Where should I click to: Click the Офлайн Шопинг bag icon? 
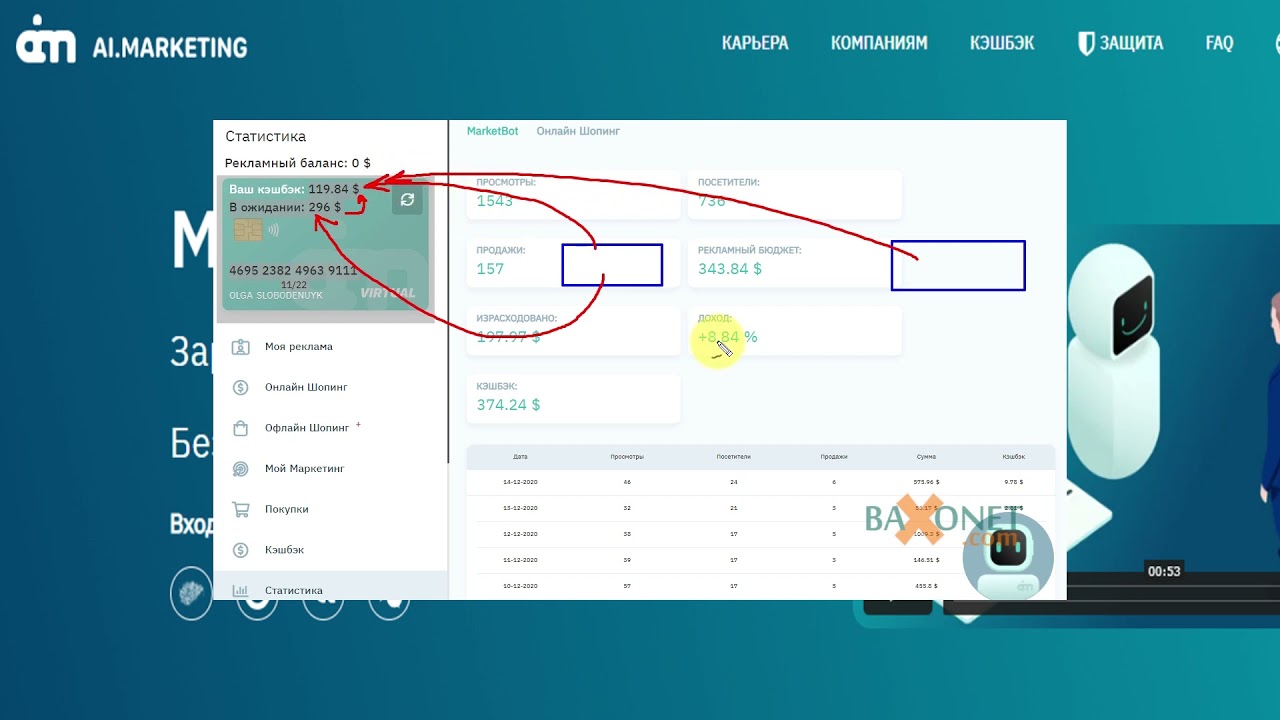[x=240, y=428]
